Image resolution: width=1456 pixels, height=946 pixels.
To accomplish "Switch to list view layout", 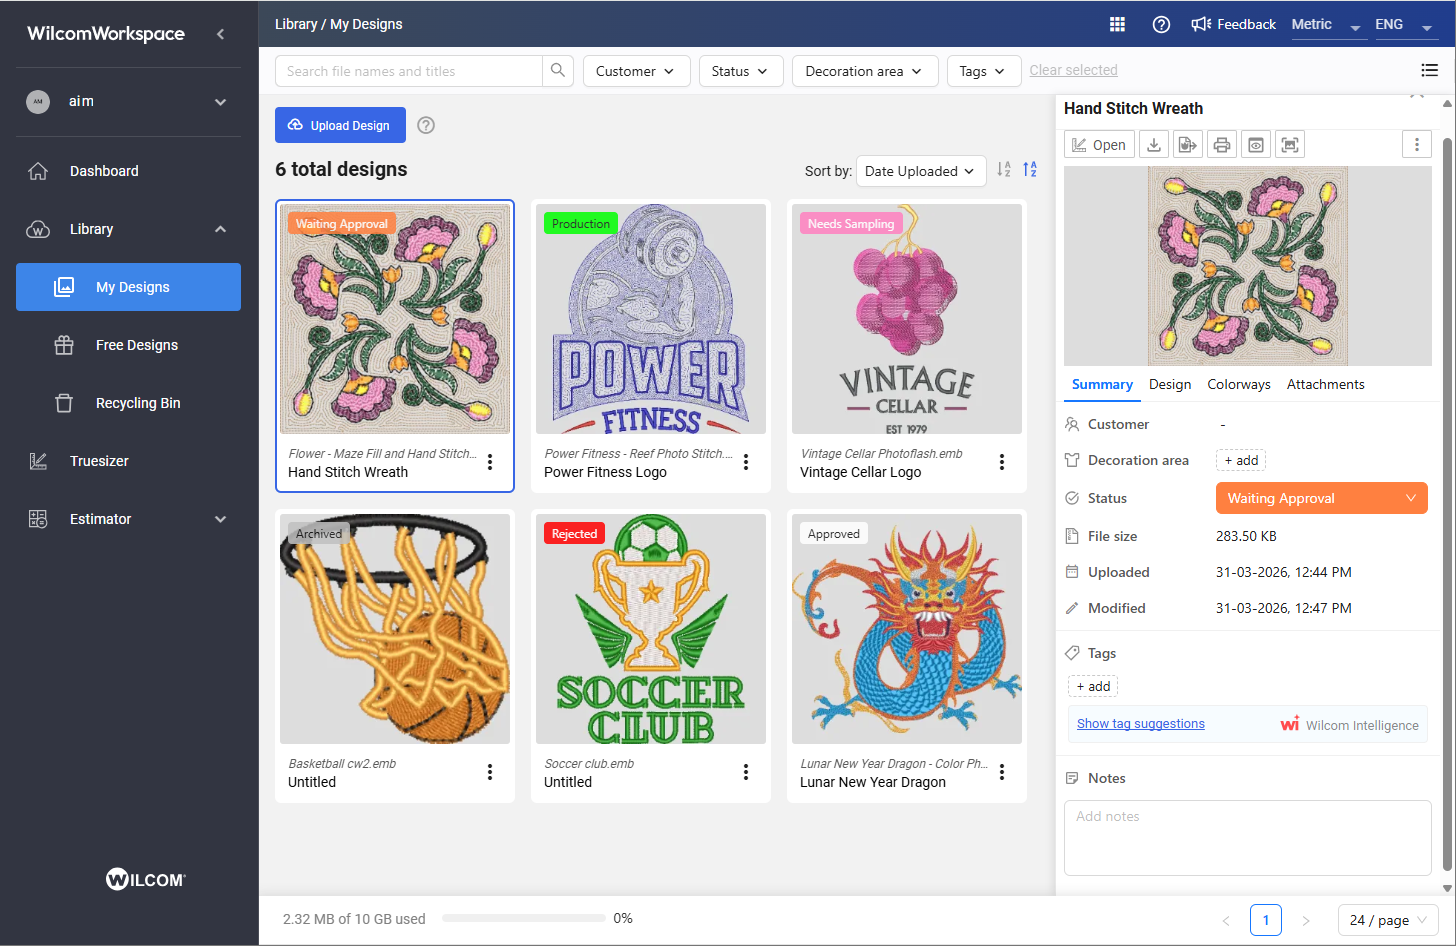I will click(1430, 70).
